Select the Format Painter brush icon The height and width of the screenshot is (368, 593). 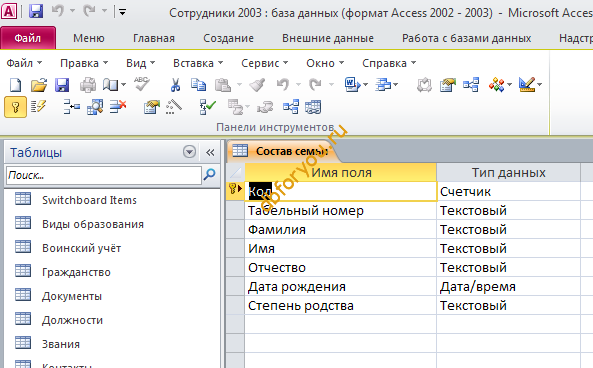258,85
